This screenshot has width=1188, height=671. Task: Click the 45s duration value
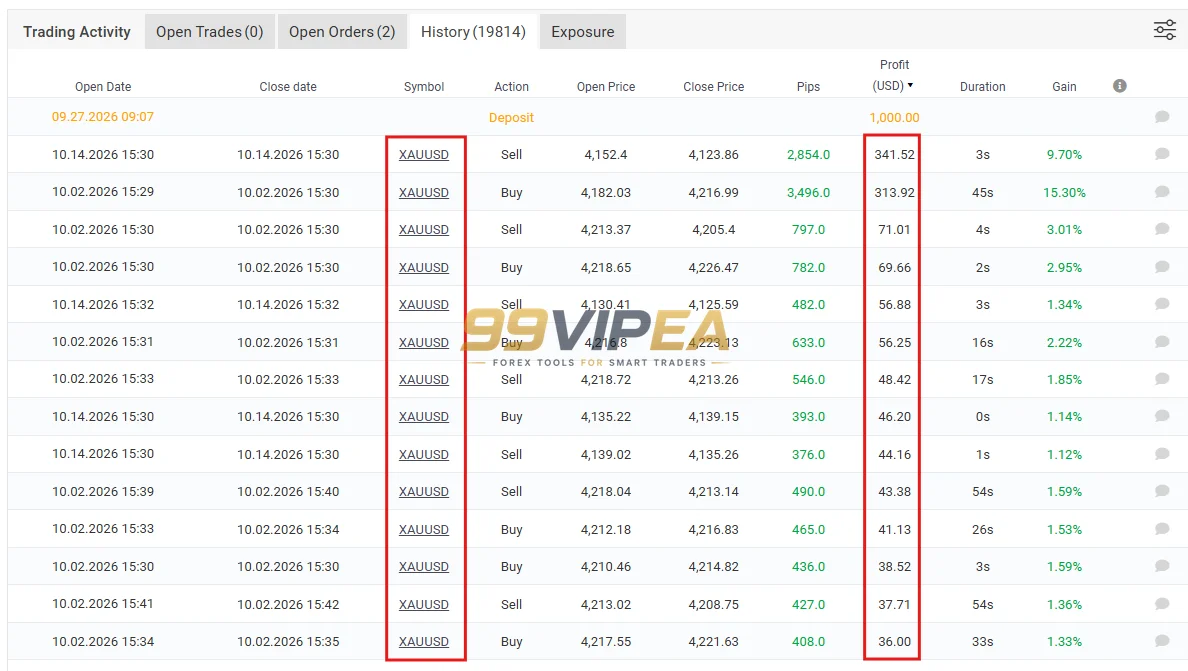coord(983,192)
